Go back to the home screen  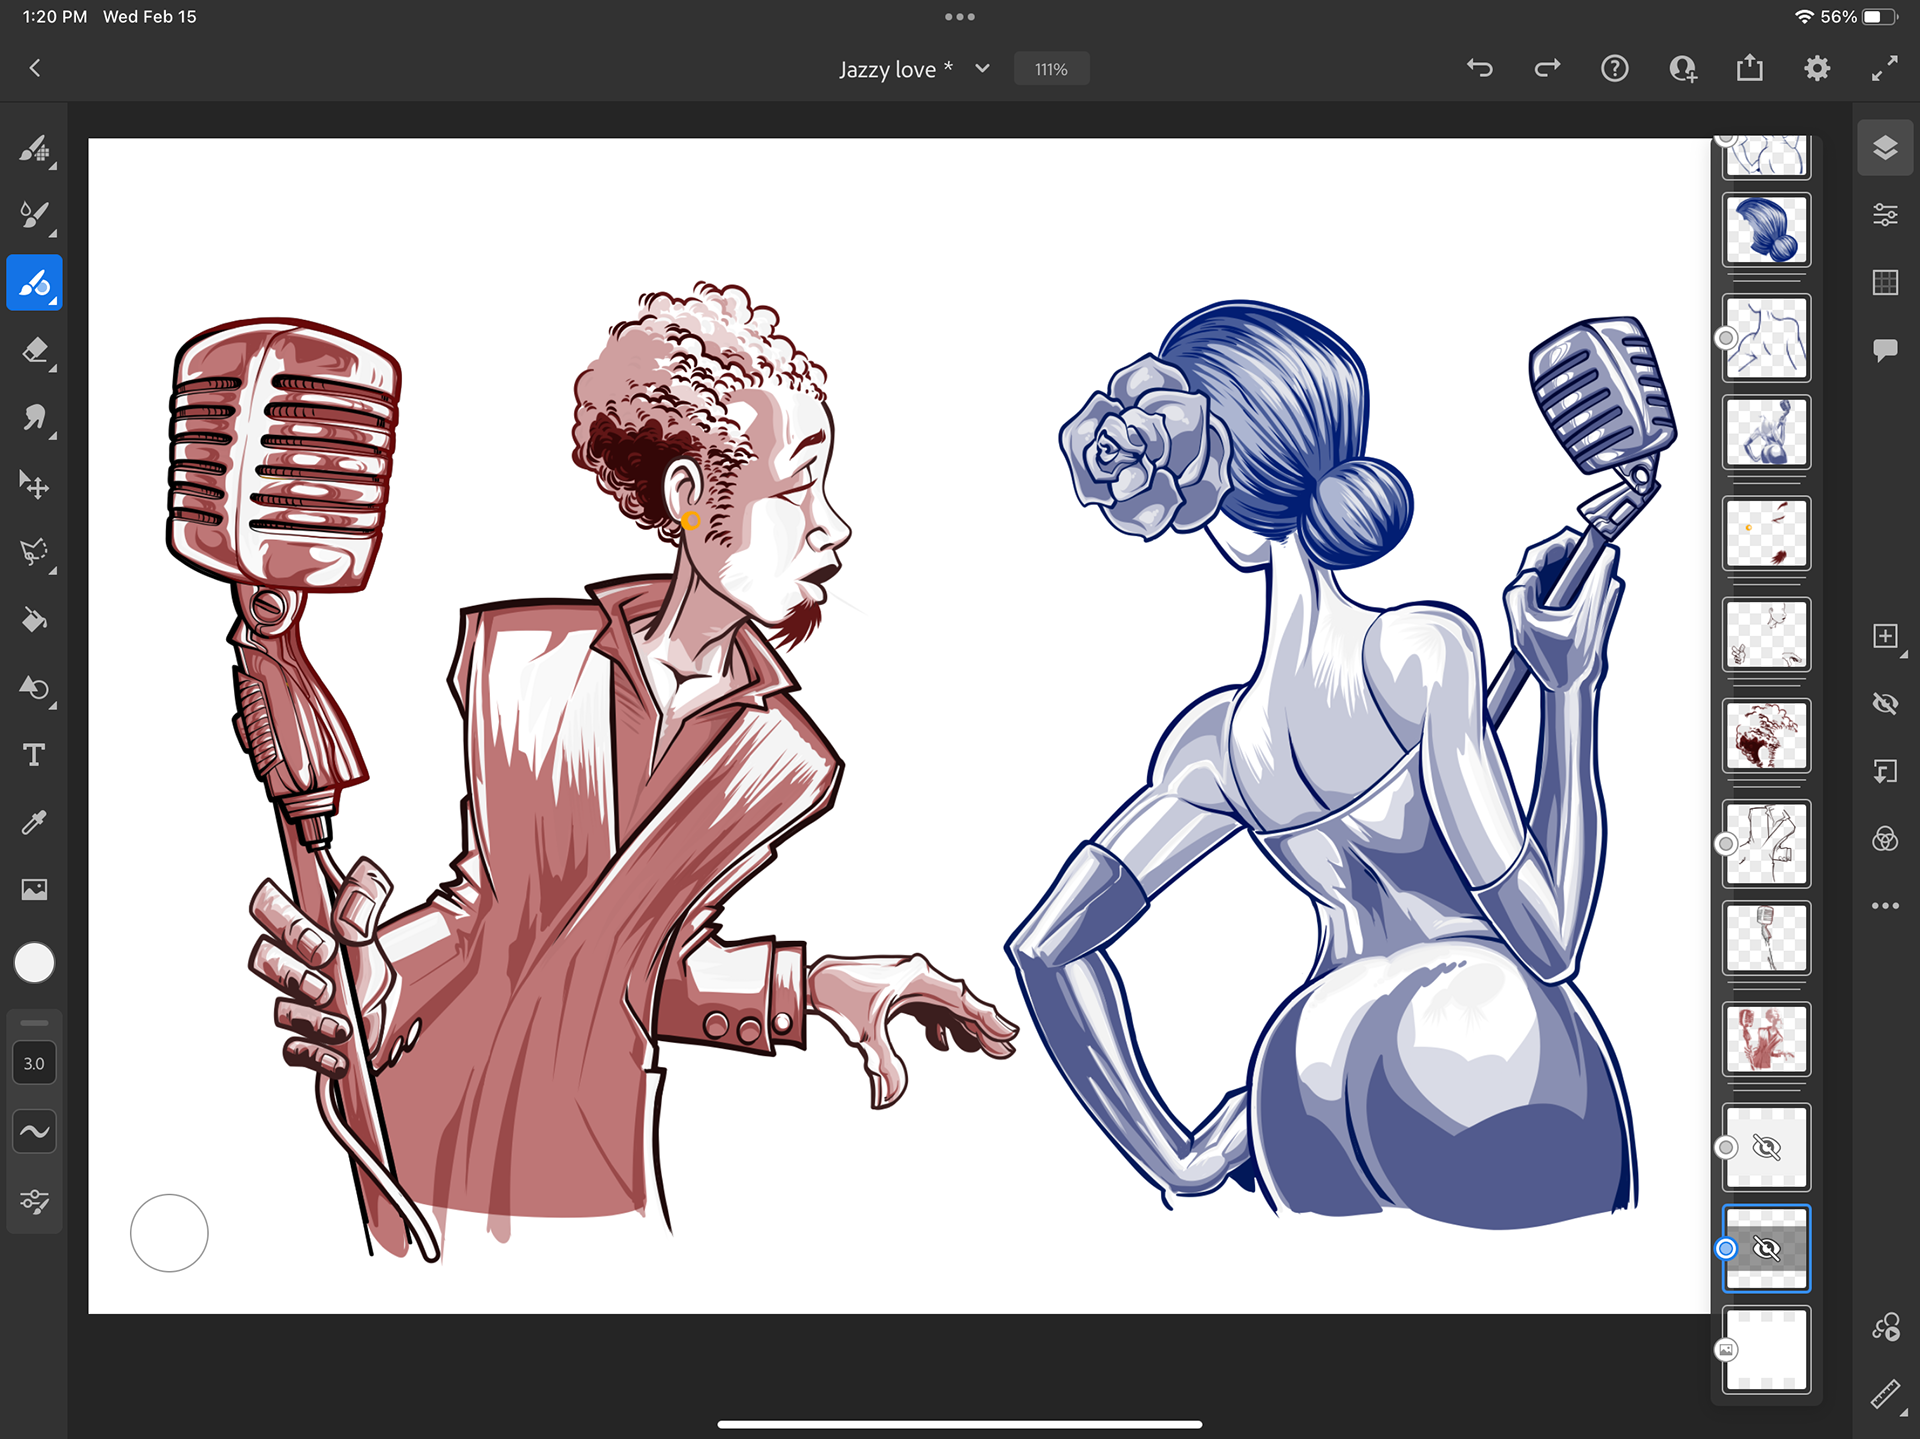point(35,69)
